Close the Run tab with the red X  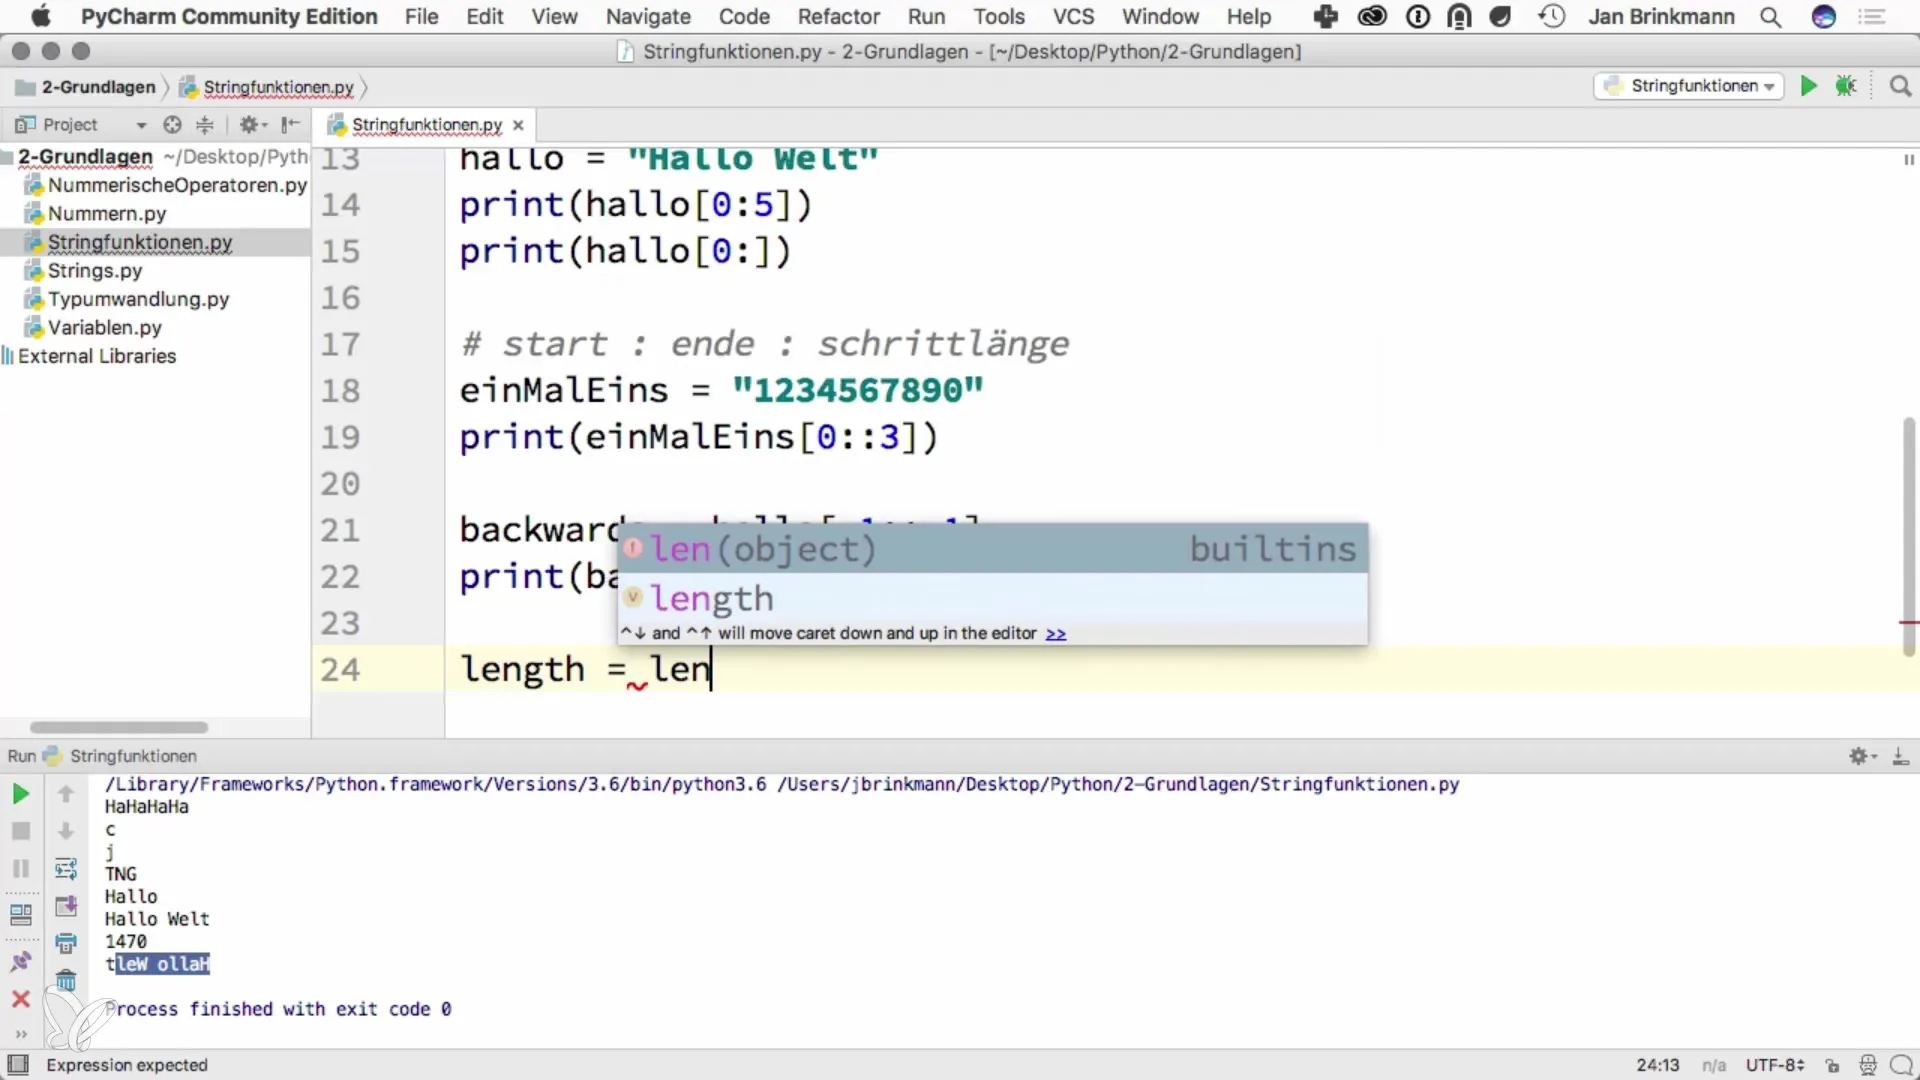(20, 998)
